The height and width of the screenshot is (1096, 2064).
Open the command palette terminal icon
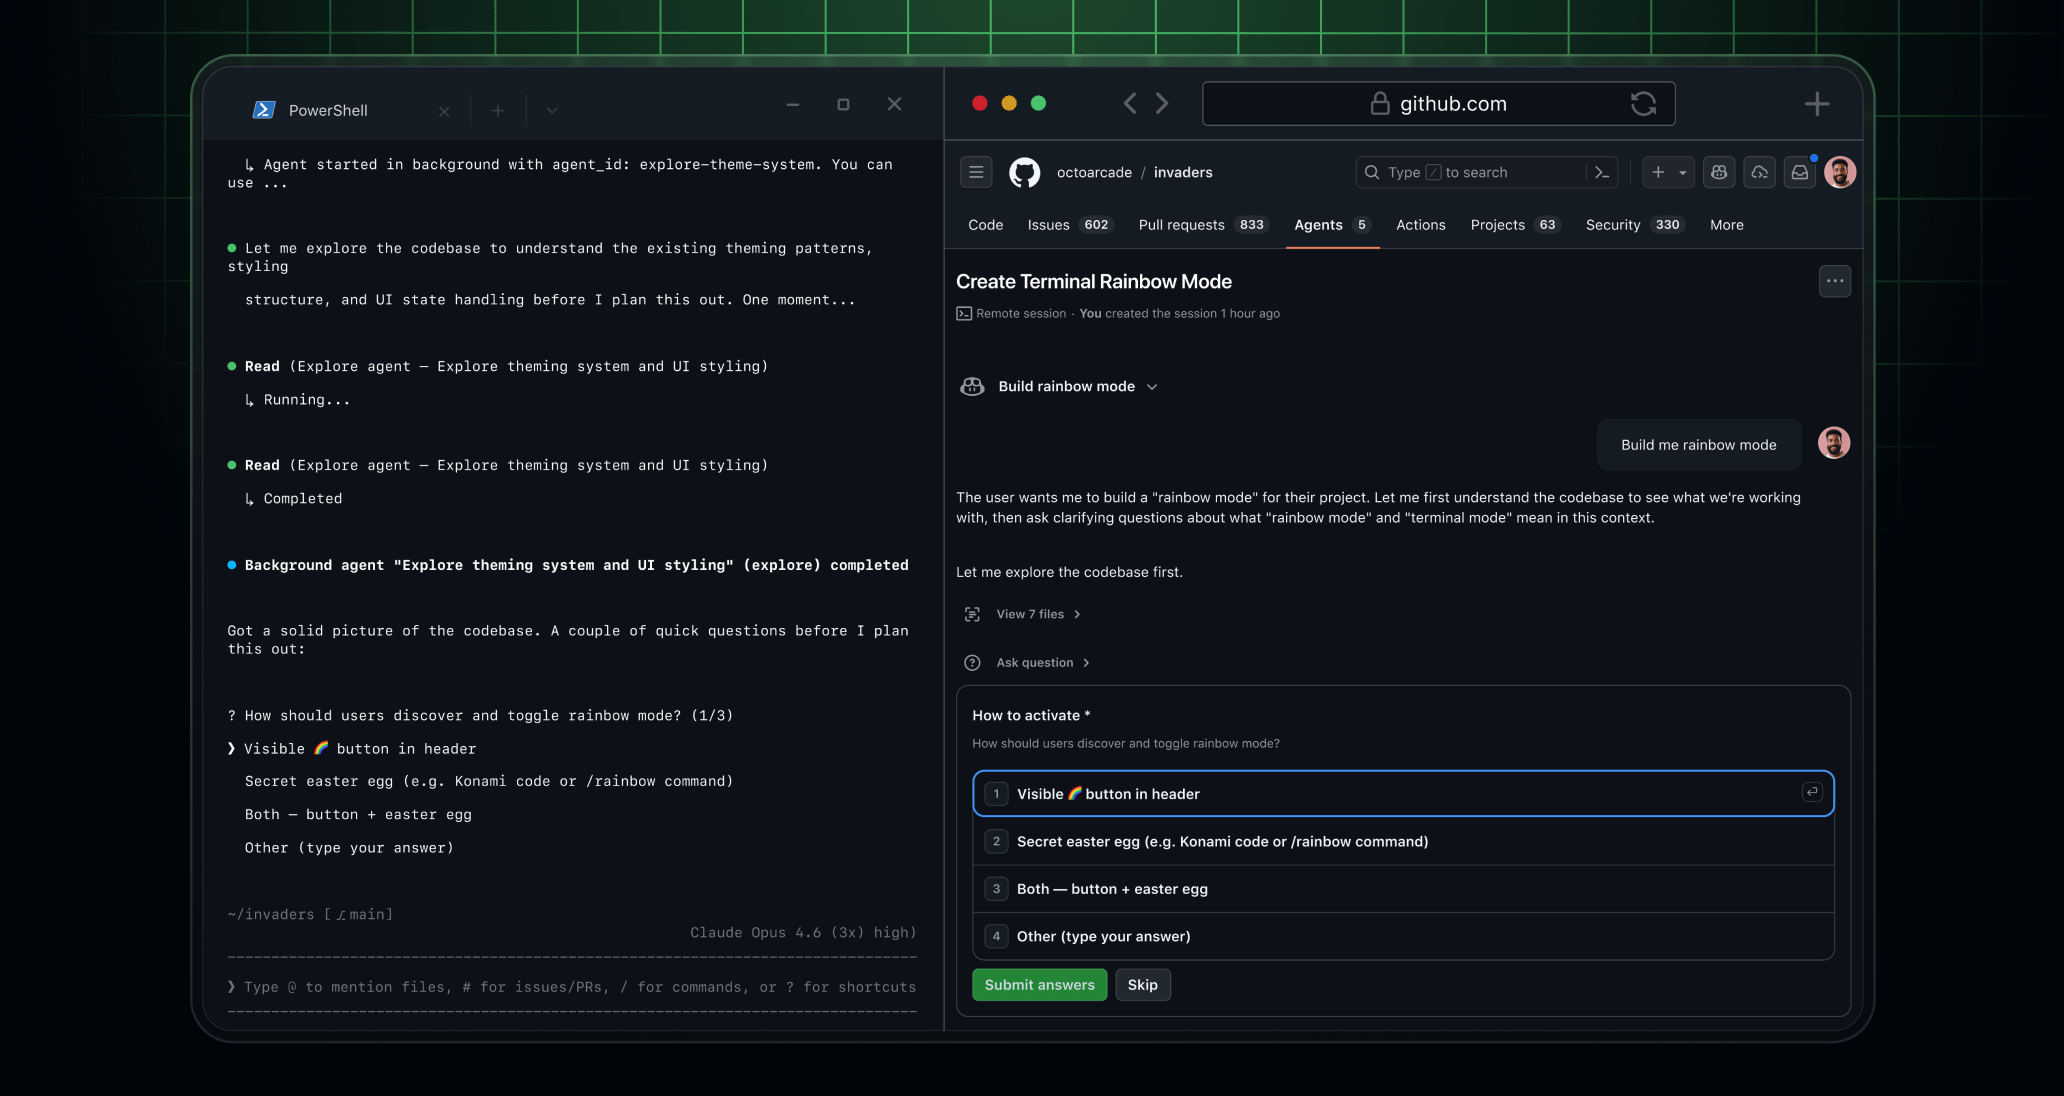click(x=1602, y=172)
